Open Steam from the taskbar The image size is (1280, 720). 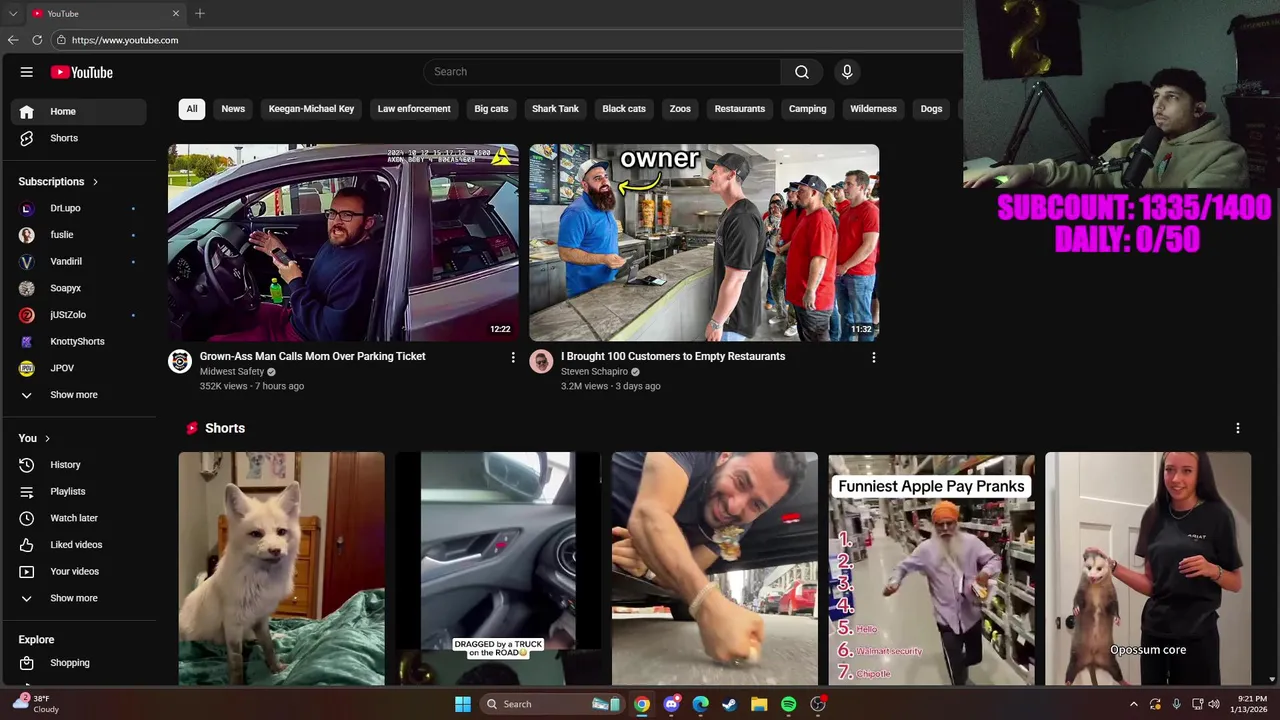click(x=730, y=704)
